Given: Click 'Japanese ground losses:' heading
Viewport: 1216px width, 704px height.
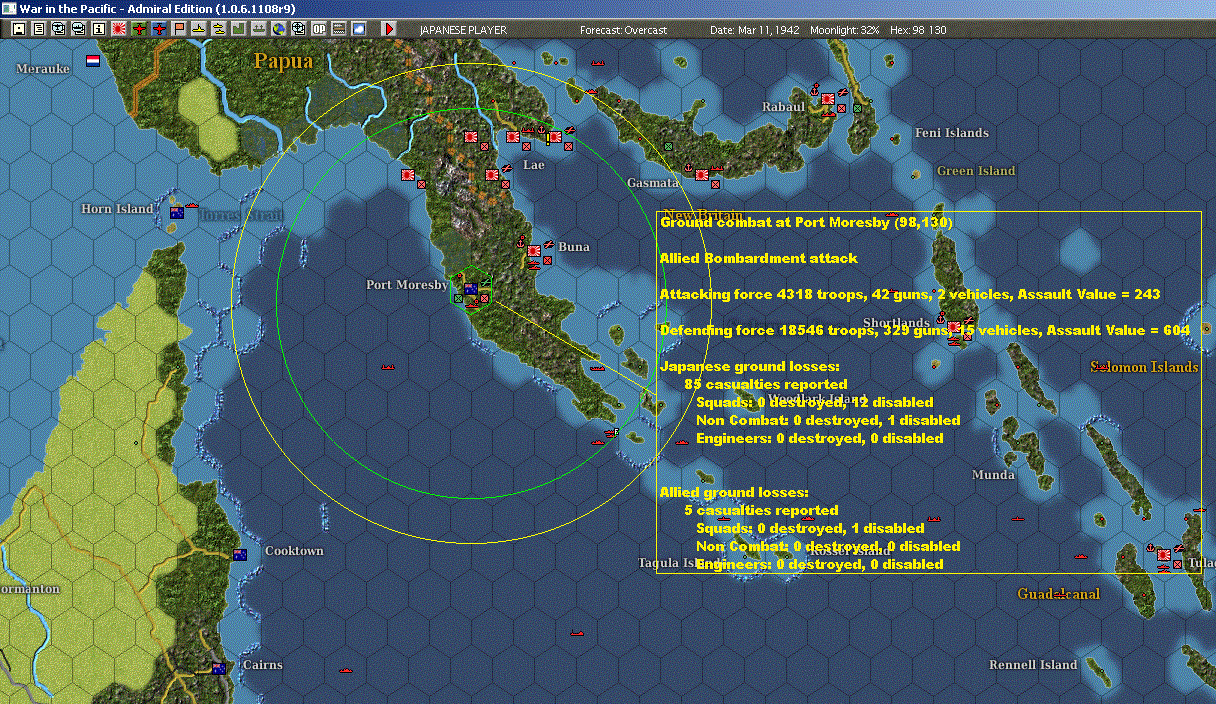Looking at the screenshot, I should click(750, 366).
